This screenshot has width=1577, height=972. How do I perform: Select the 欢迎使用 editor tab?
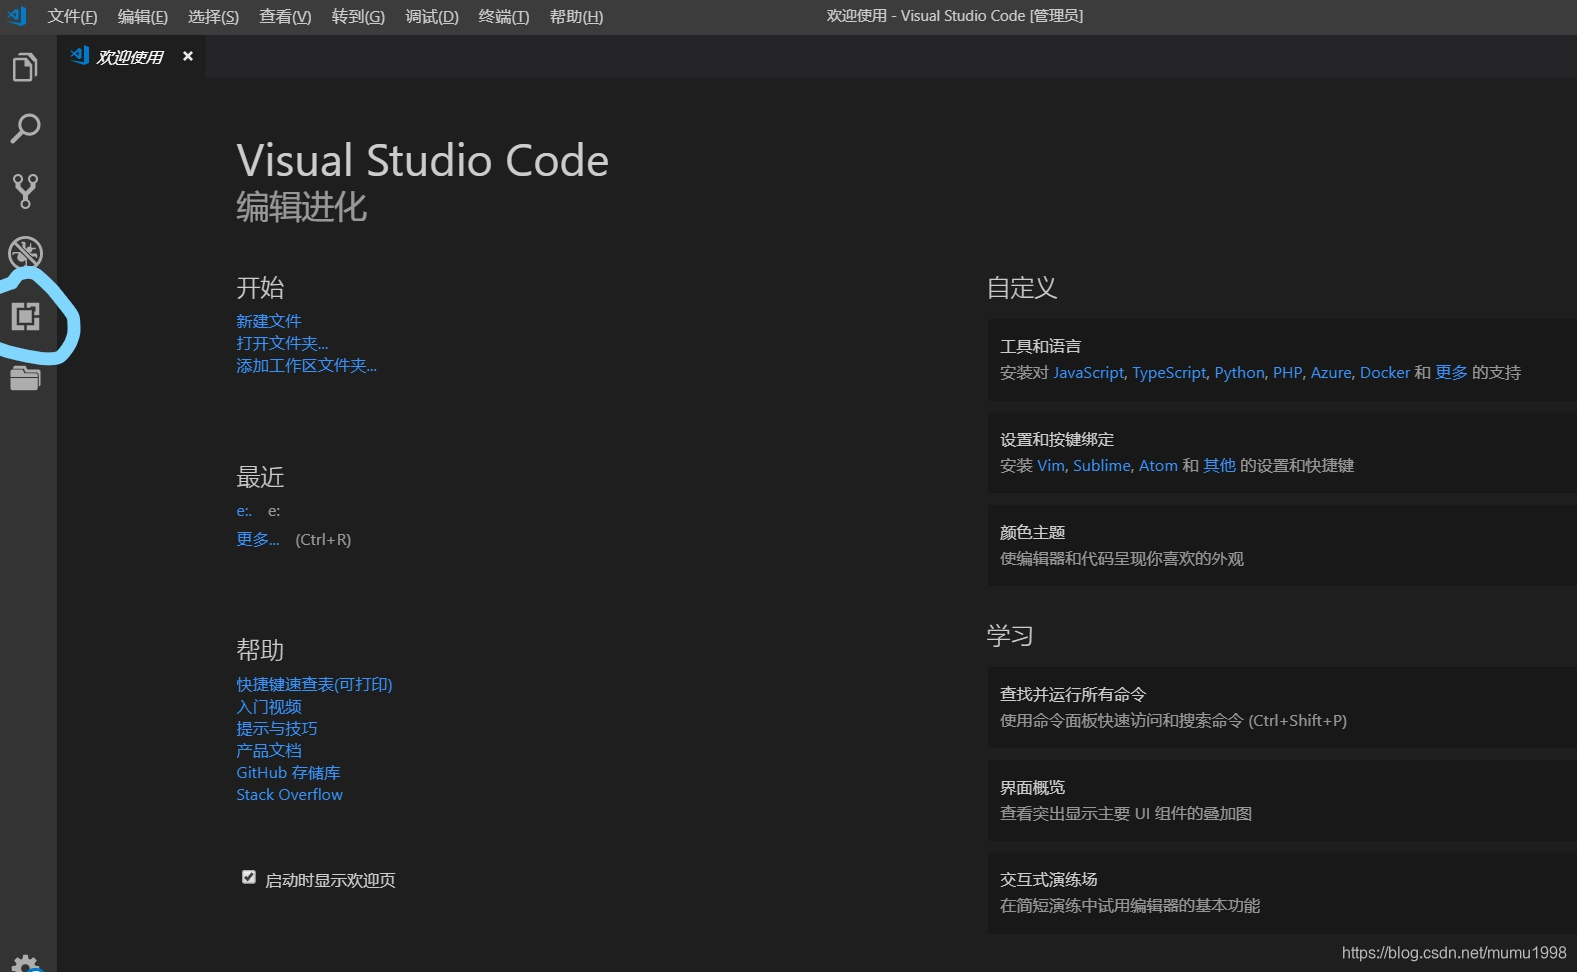pos(130,57)
